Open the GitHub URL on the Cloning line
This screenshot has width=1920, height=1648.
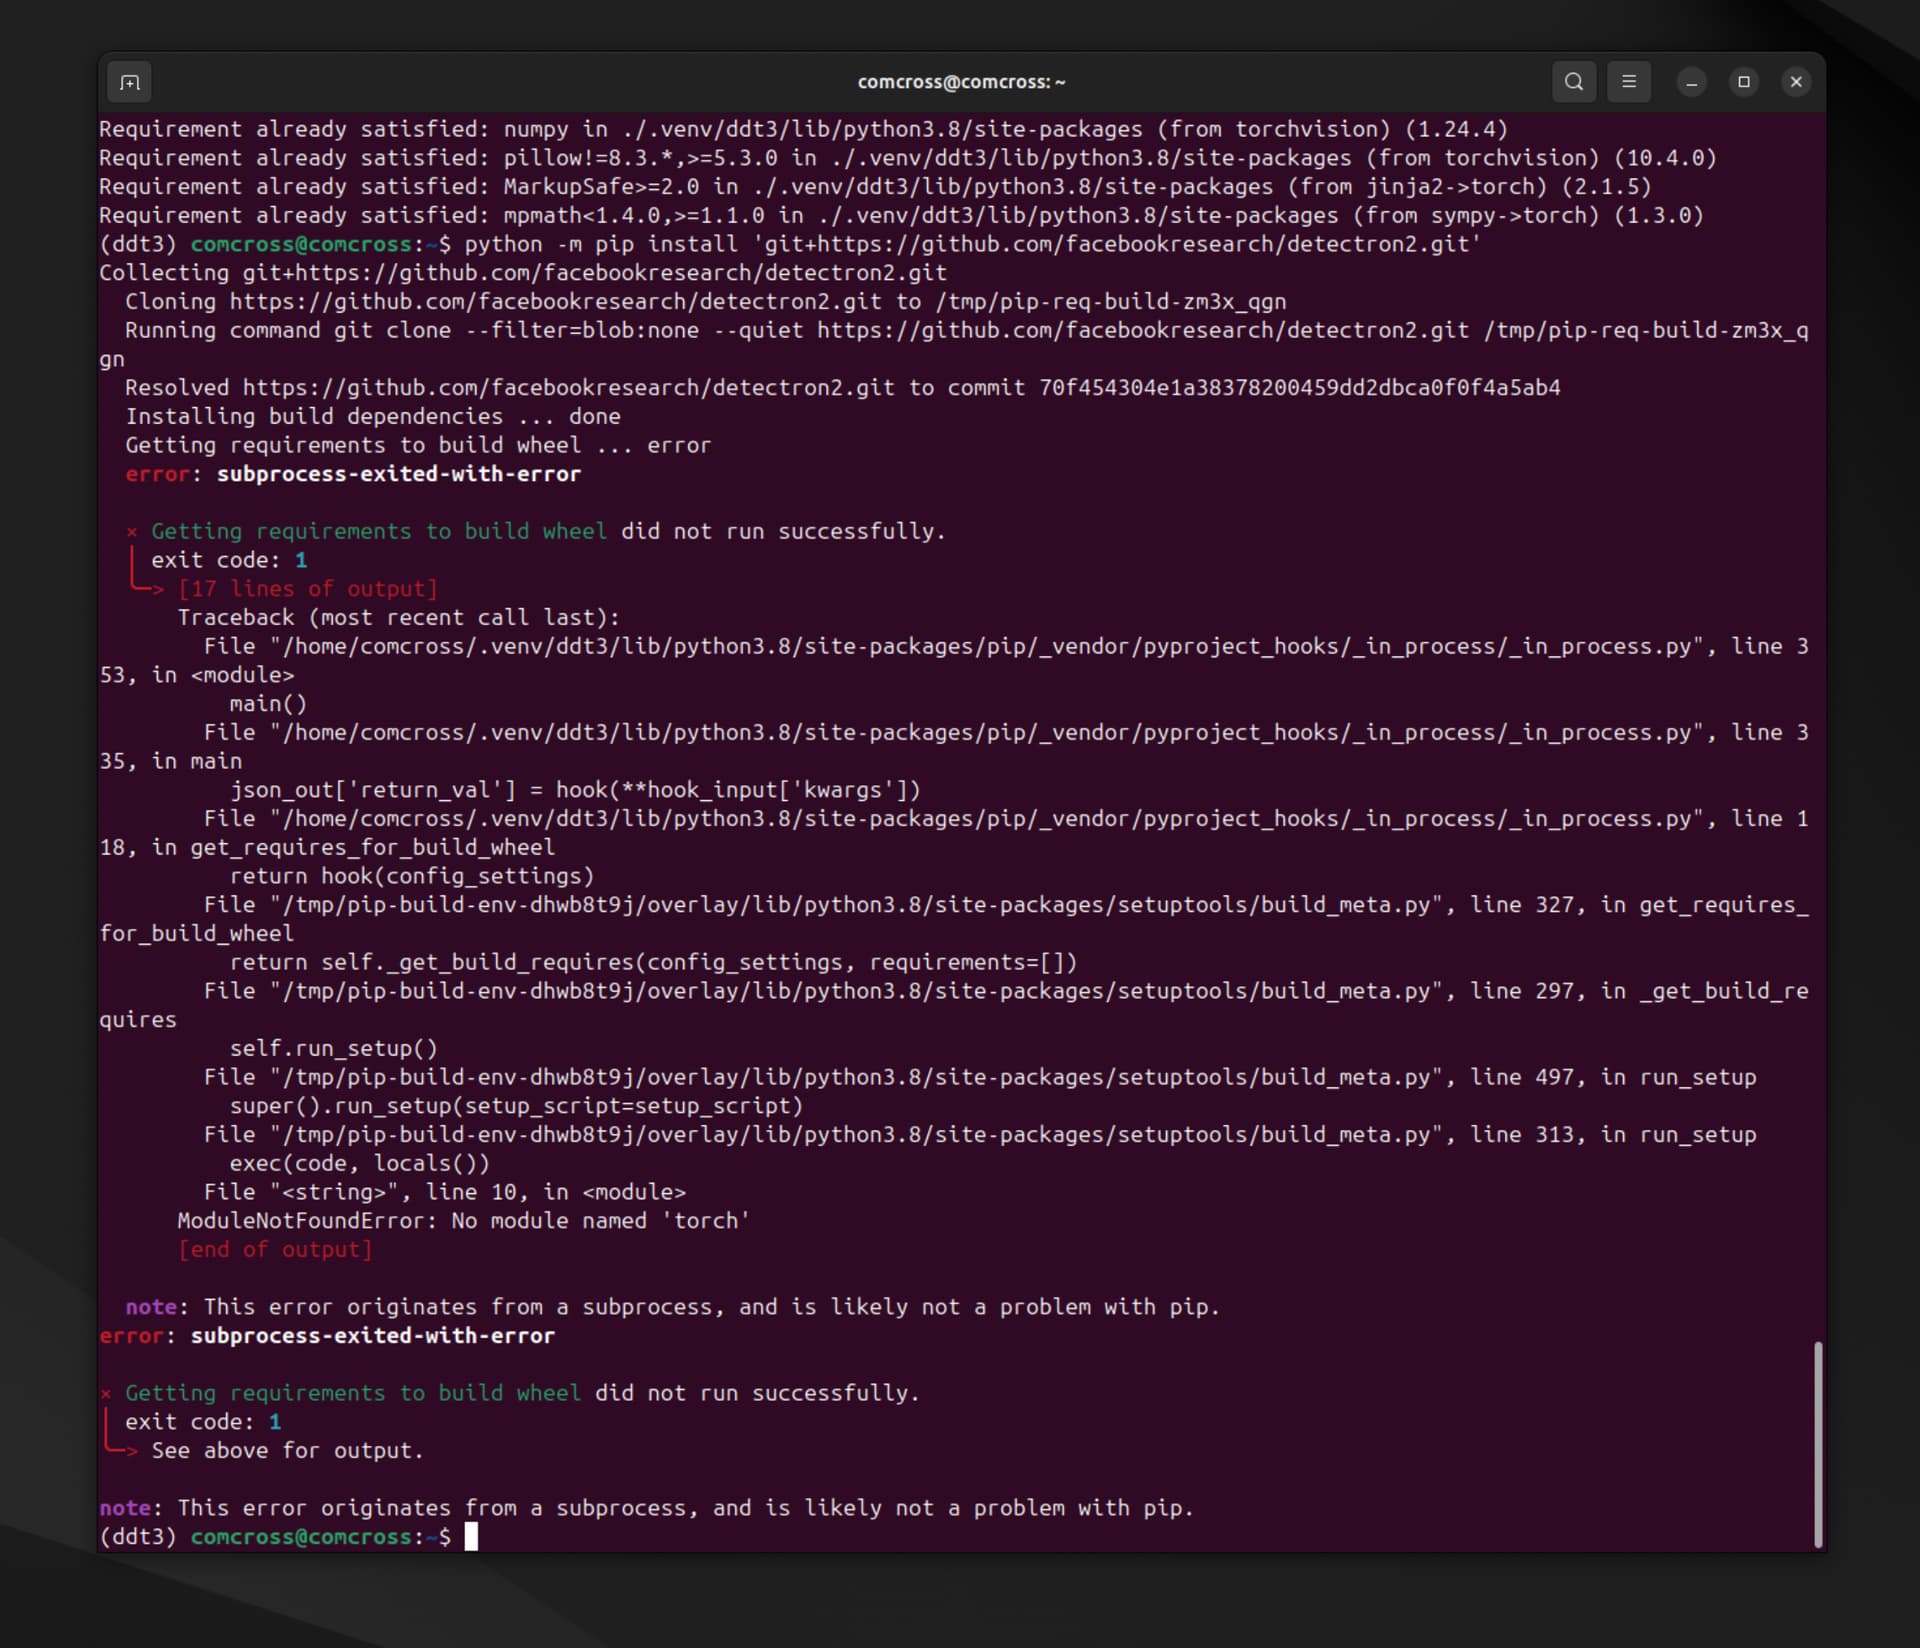pos(555,302)
